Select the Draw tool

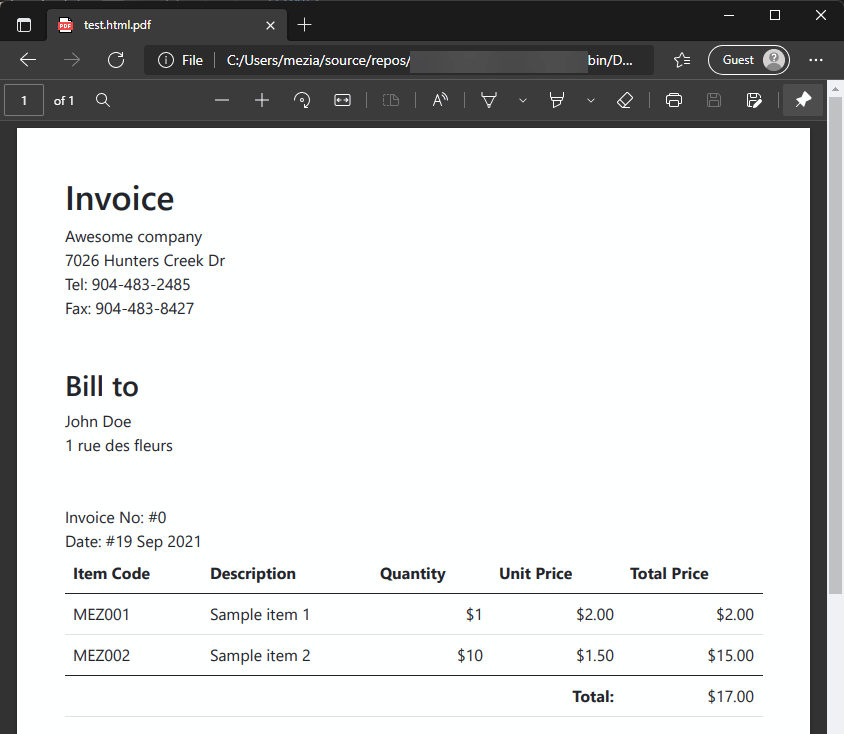[x=489, y=100]
